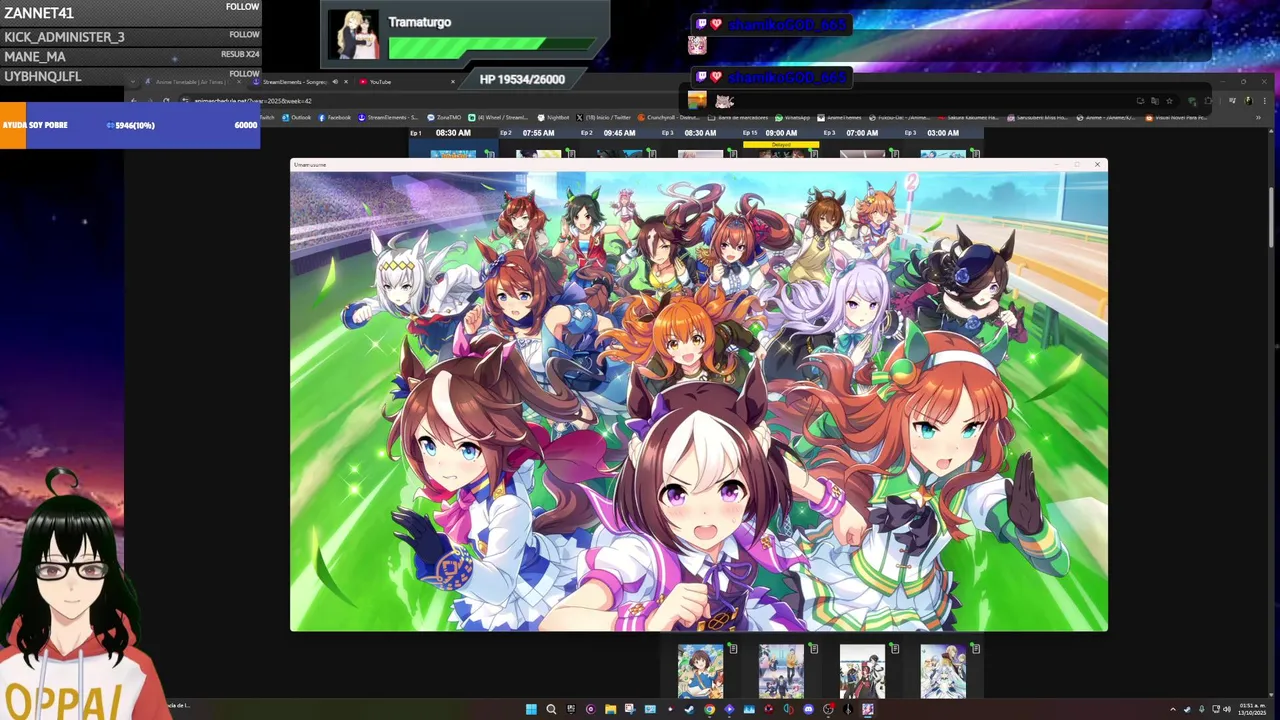Screen dimensions: 1280x720
Task: Open the ZonaTMO bookmark
Action: [444, 117]
